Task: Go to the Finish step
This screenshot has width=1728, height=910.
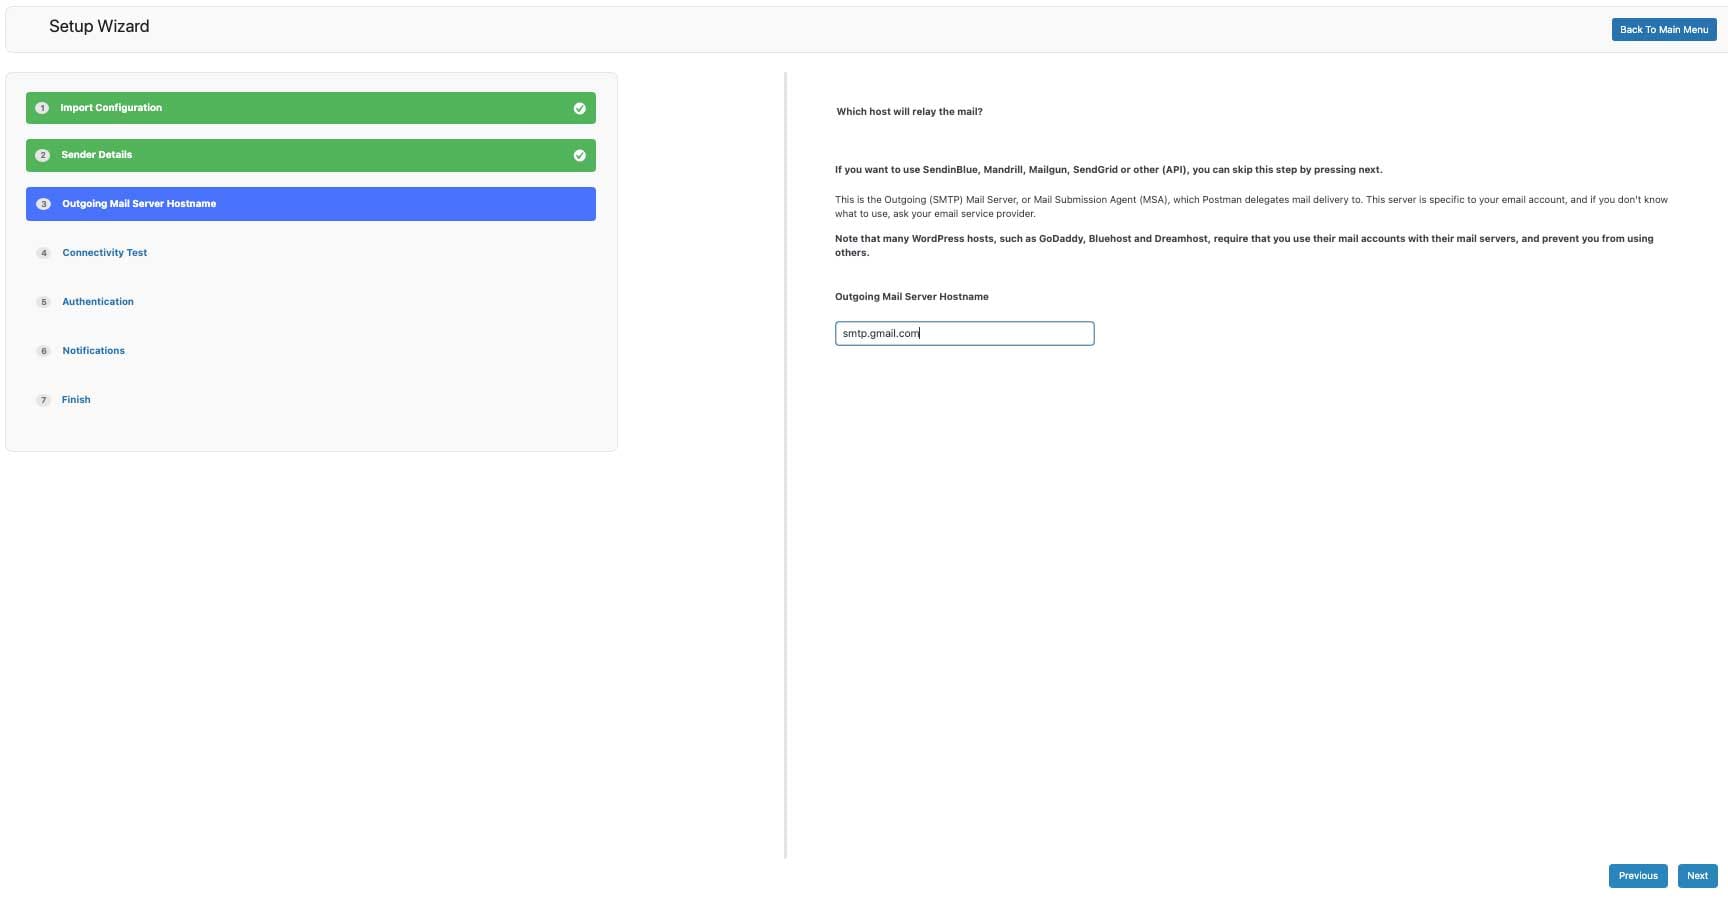Action: (x=76, y=400)
